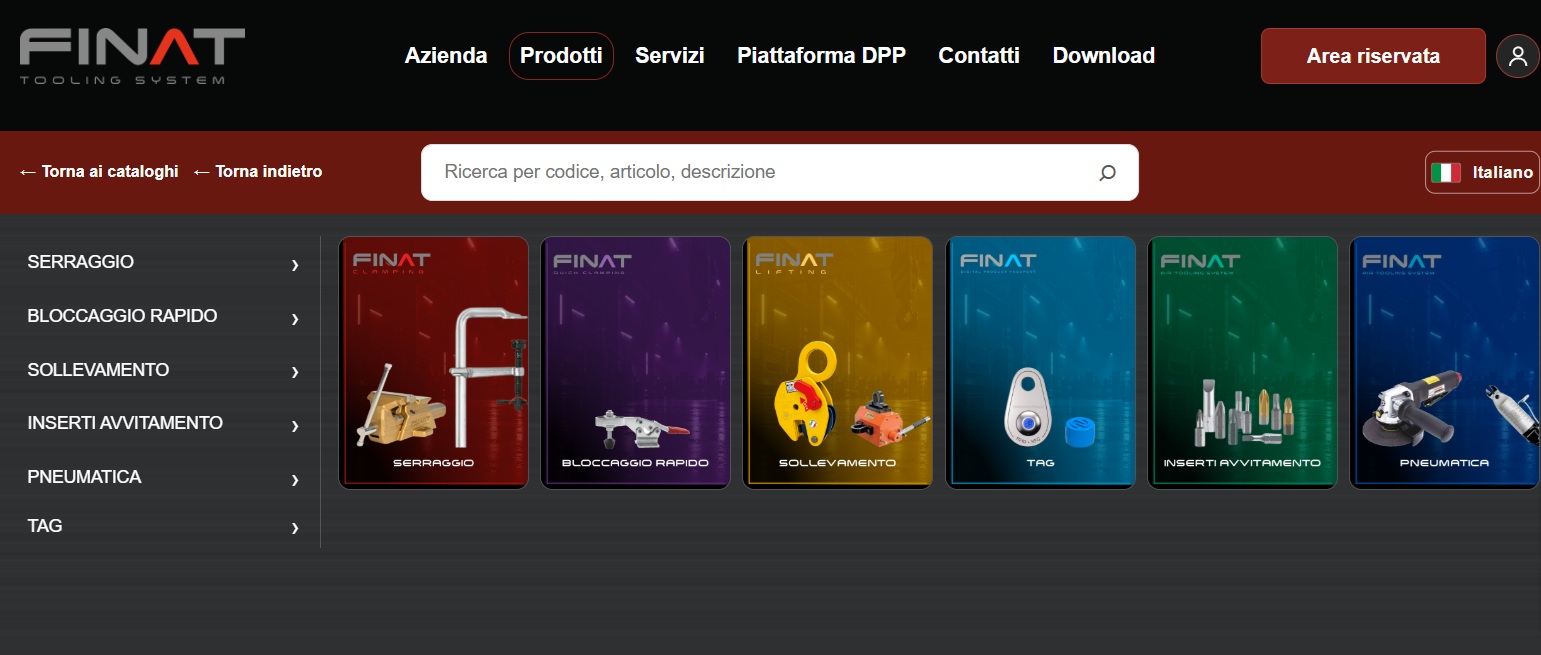Expand the SOLLEVAMENTO chevron
Image resolution: width=1541 pixels, height=655 pixels.
coord(295,372)
